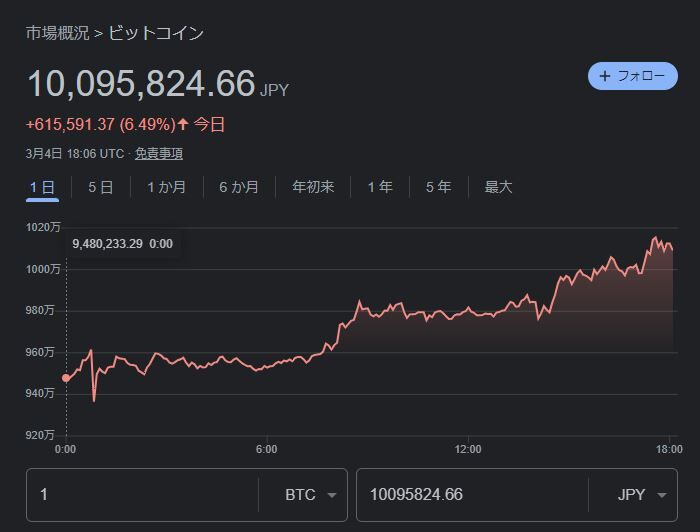Switch to the 5日 time range tab
Viewport: 700px width, 532px height.
pyautogui.click(x=100, y=187)
